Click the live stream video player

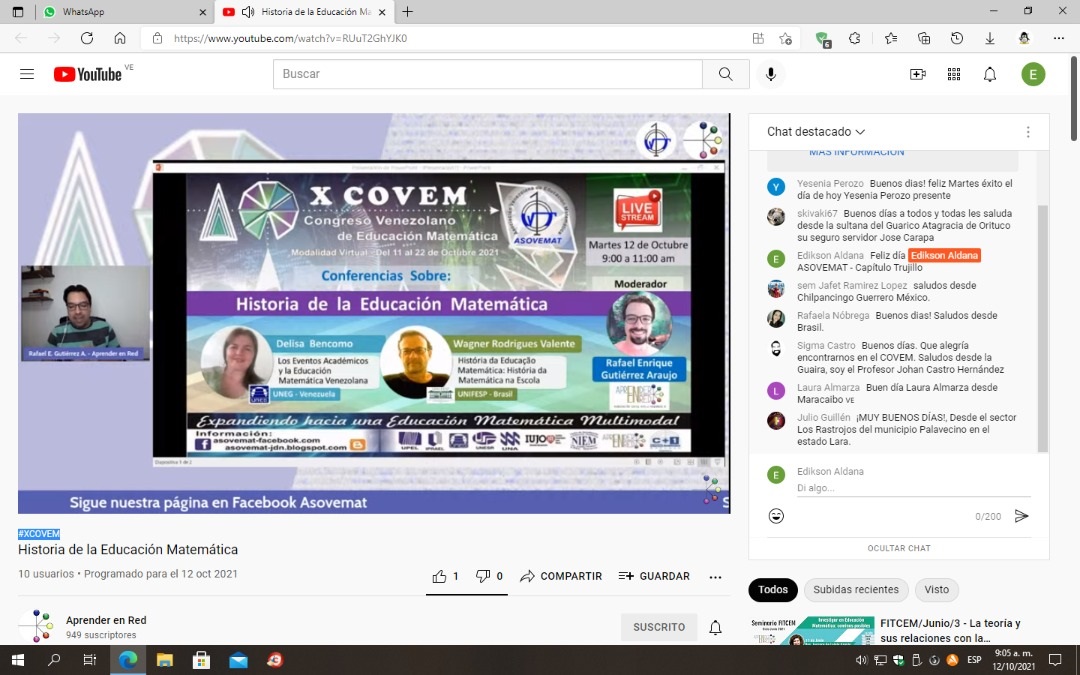click(374, 313)
